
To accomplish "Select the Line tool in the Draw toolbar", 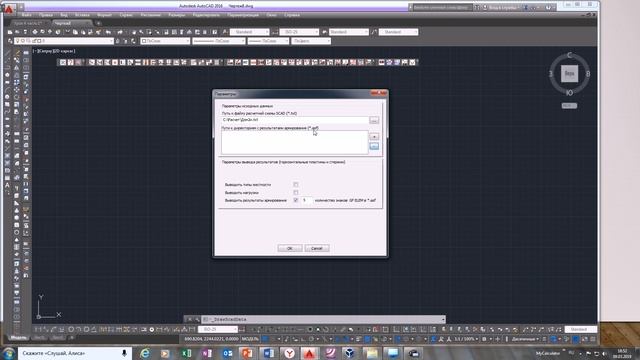I will pos(7,52).
